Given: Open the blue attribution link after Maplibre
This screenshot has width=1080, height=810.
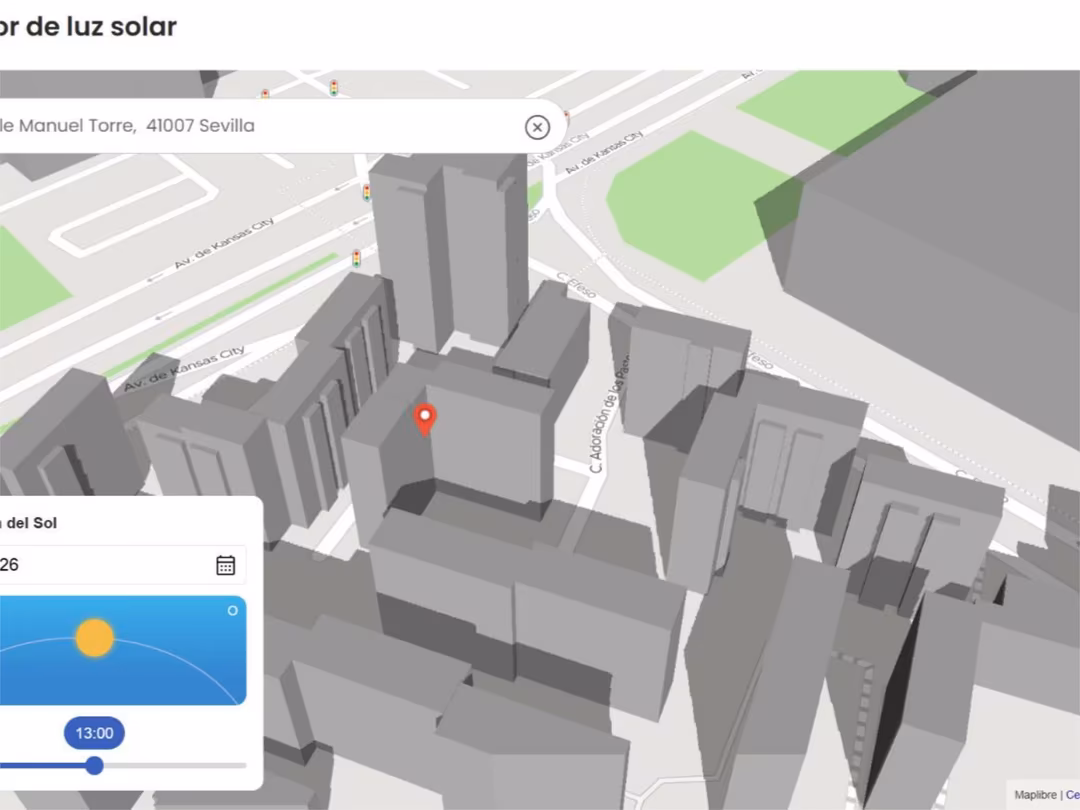Looking at the screenshot, I should point(1072,795).
